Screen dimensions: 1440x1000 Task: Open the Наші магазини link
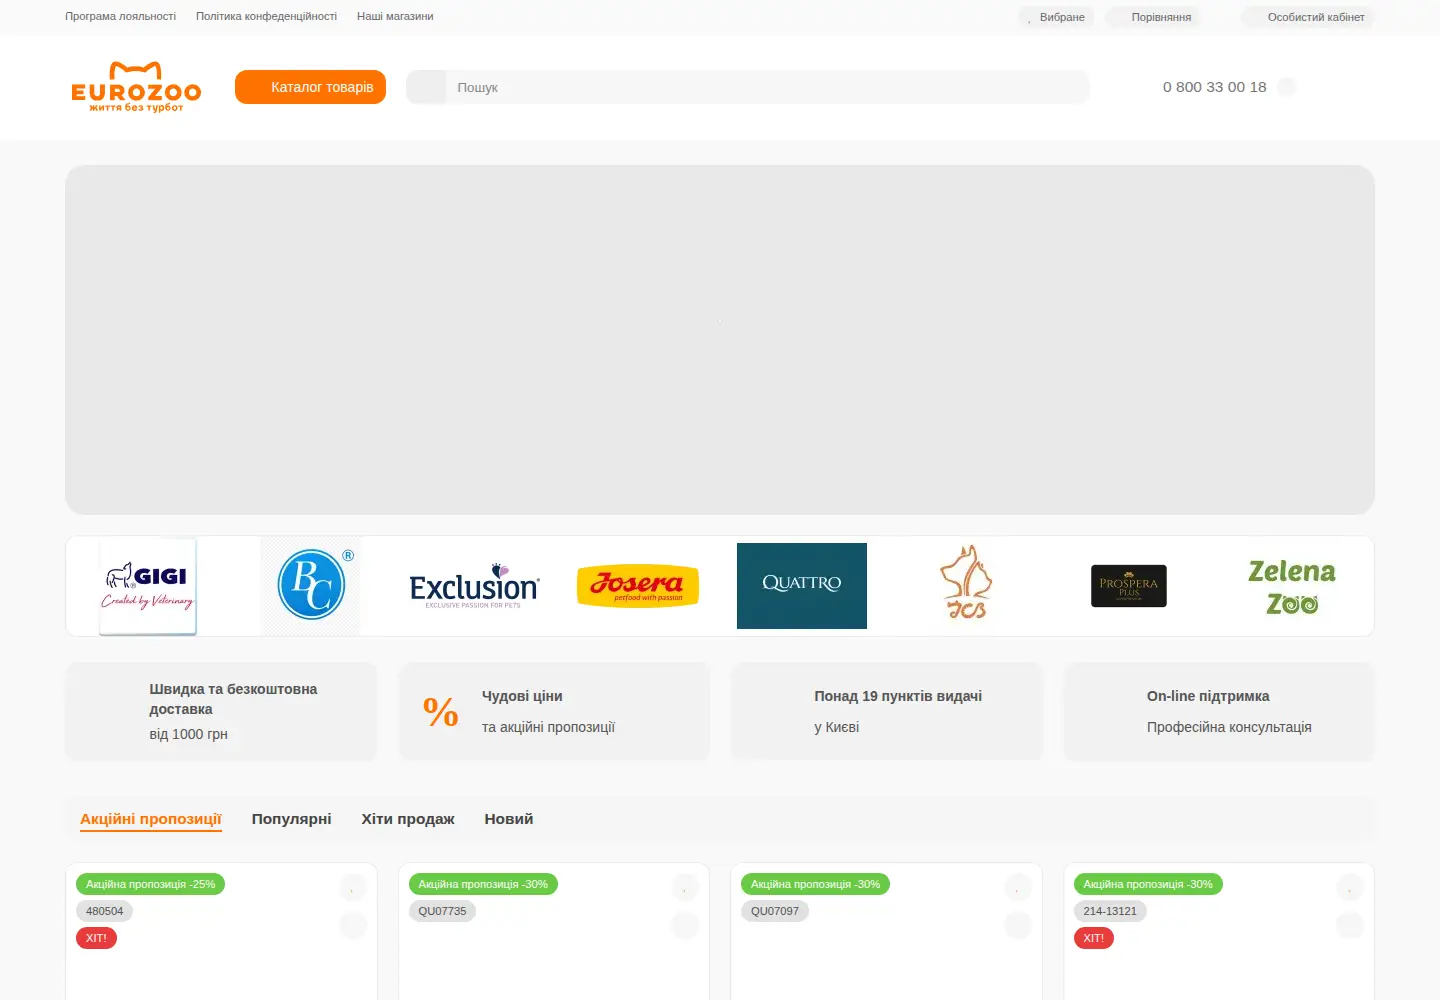tap(395, 17)
